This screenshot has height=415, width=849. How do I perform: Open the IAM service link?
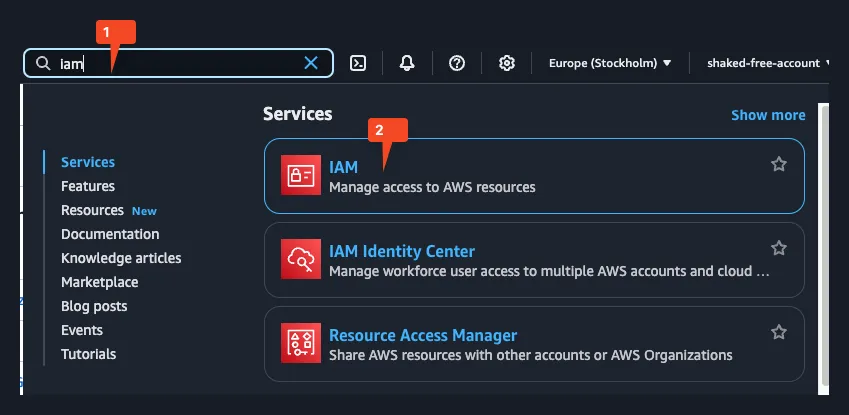tap(343, 167)
